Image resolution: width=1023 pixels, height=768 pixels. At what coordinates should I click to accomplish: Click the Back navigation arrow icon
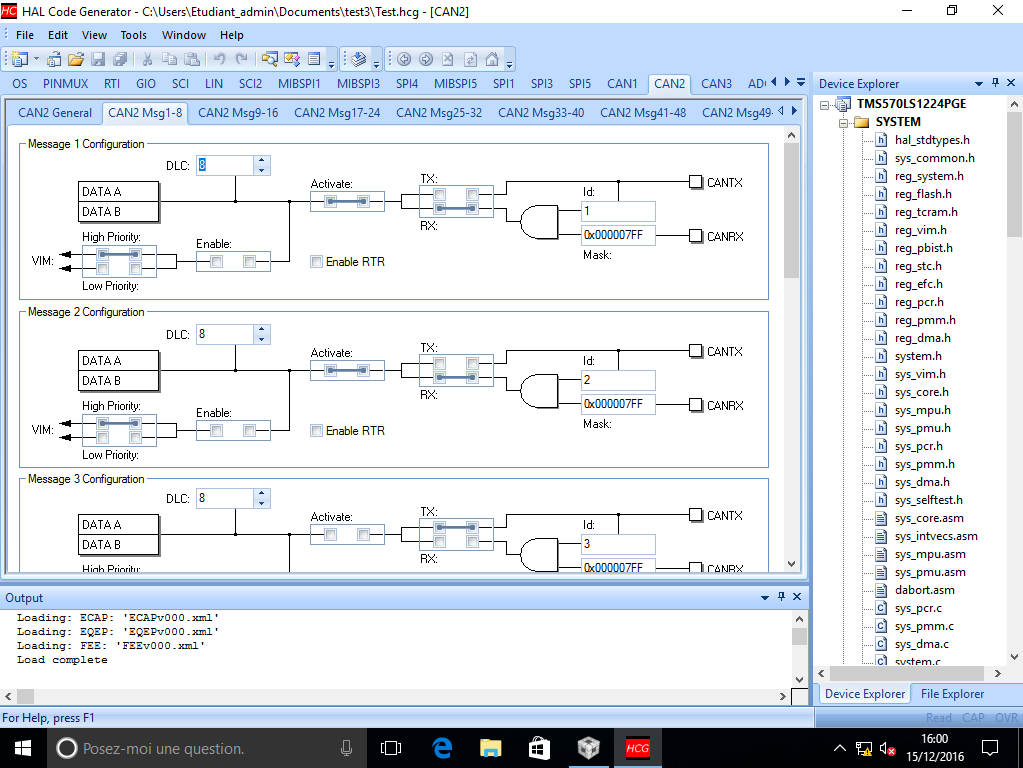(404, 59)
